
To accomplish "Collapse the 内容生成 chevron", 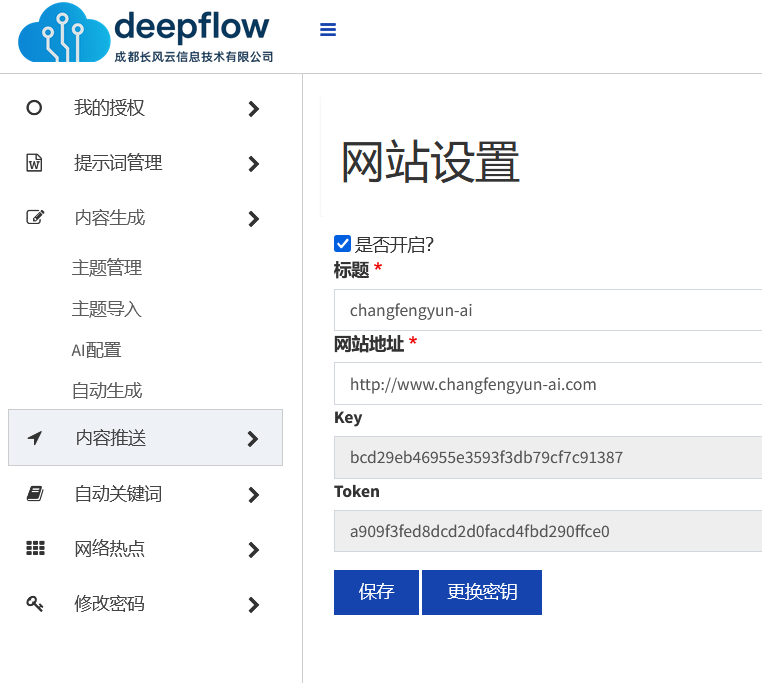I will point(253,219).
